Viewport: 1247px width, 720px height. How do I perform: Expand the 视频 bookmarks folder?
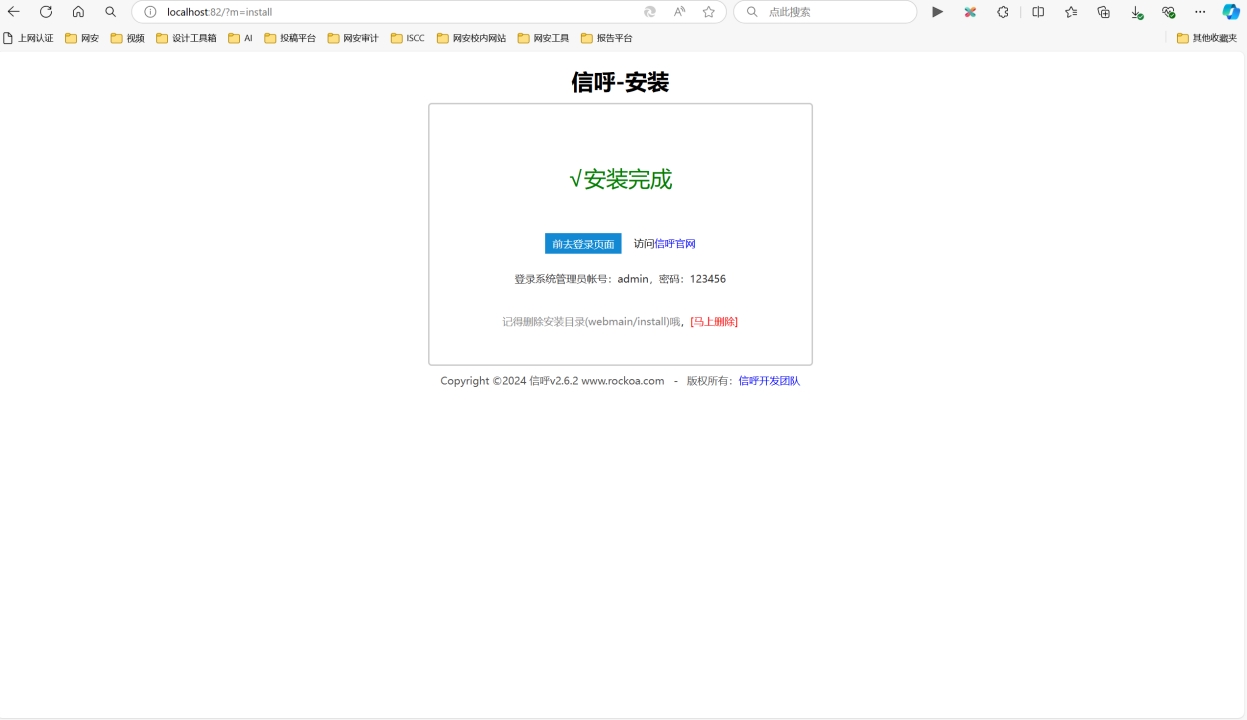pos(128,38)
